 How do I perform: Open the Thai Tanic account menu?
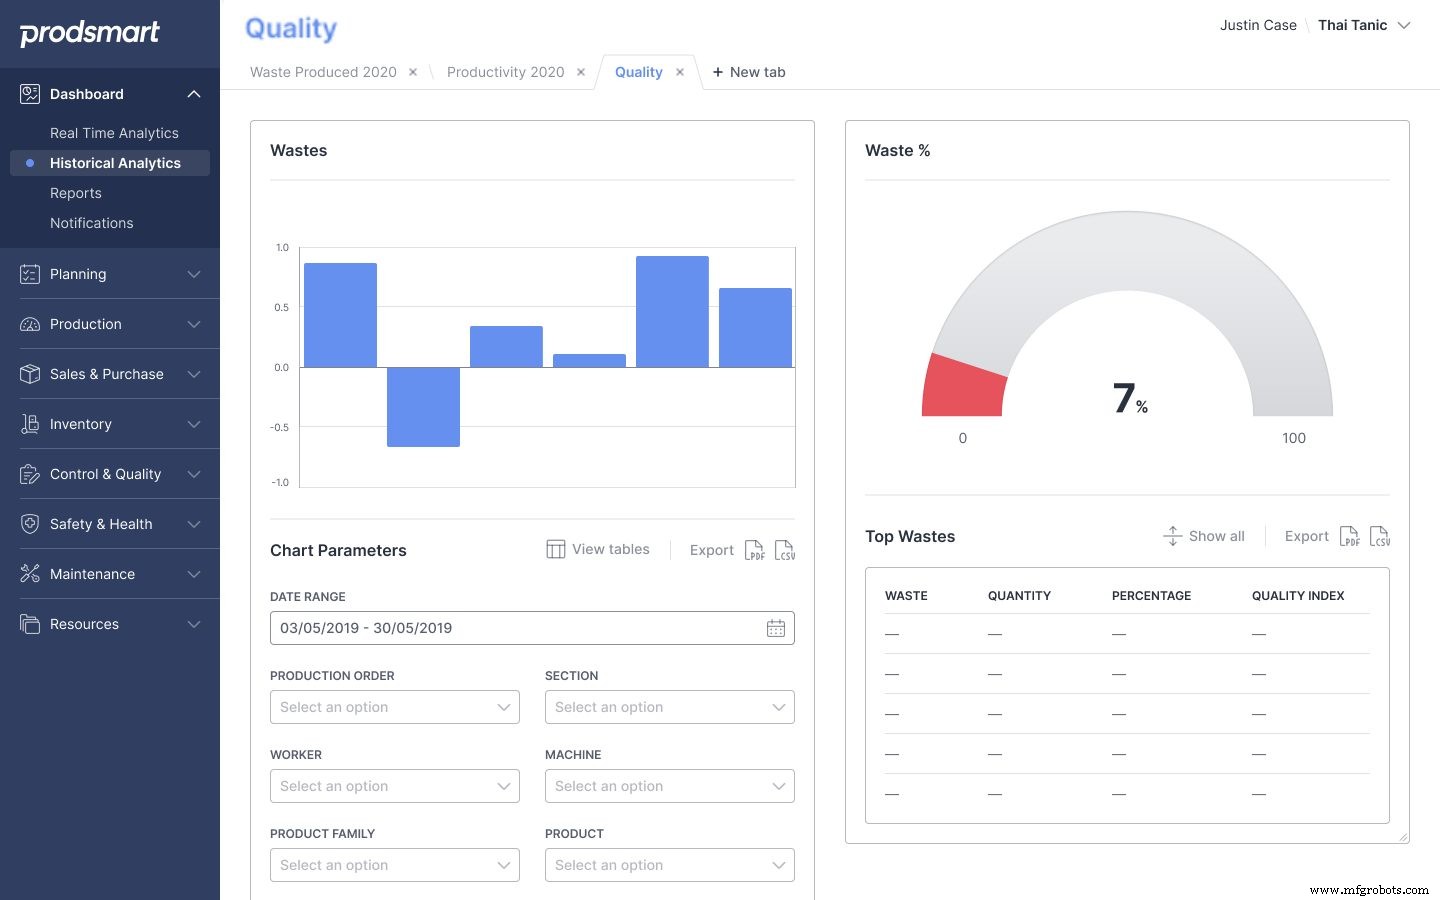(1350, 25)
